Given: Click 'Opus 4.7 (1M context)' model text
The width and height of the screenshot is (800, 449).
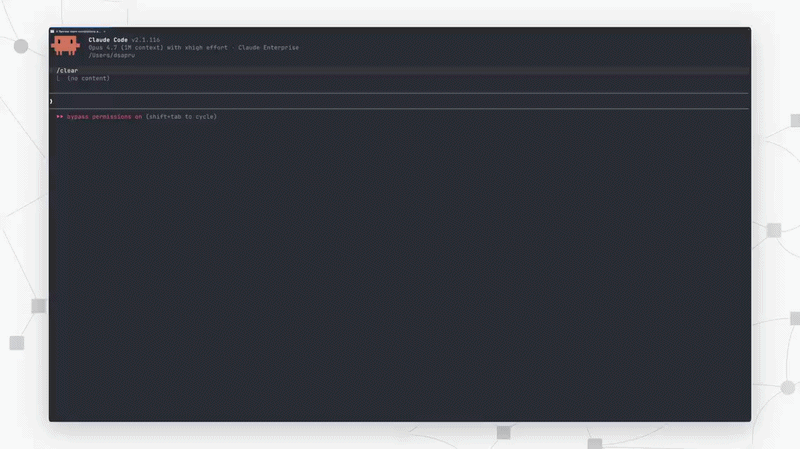Looking at the screenshot, I should coord(126,47).
